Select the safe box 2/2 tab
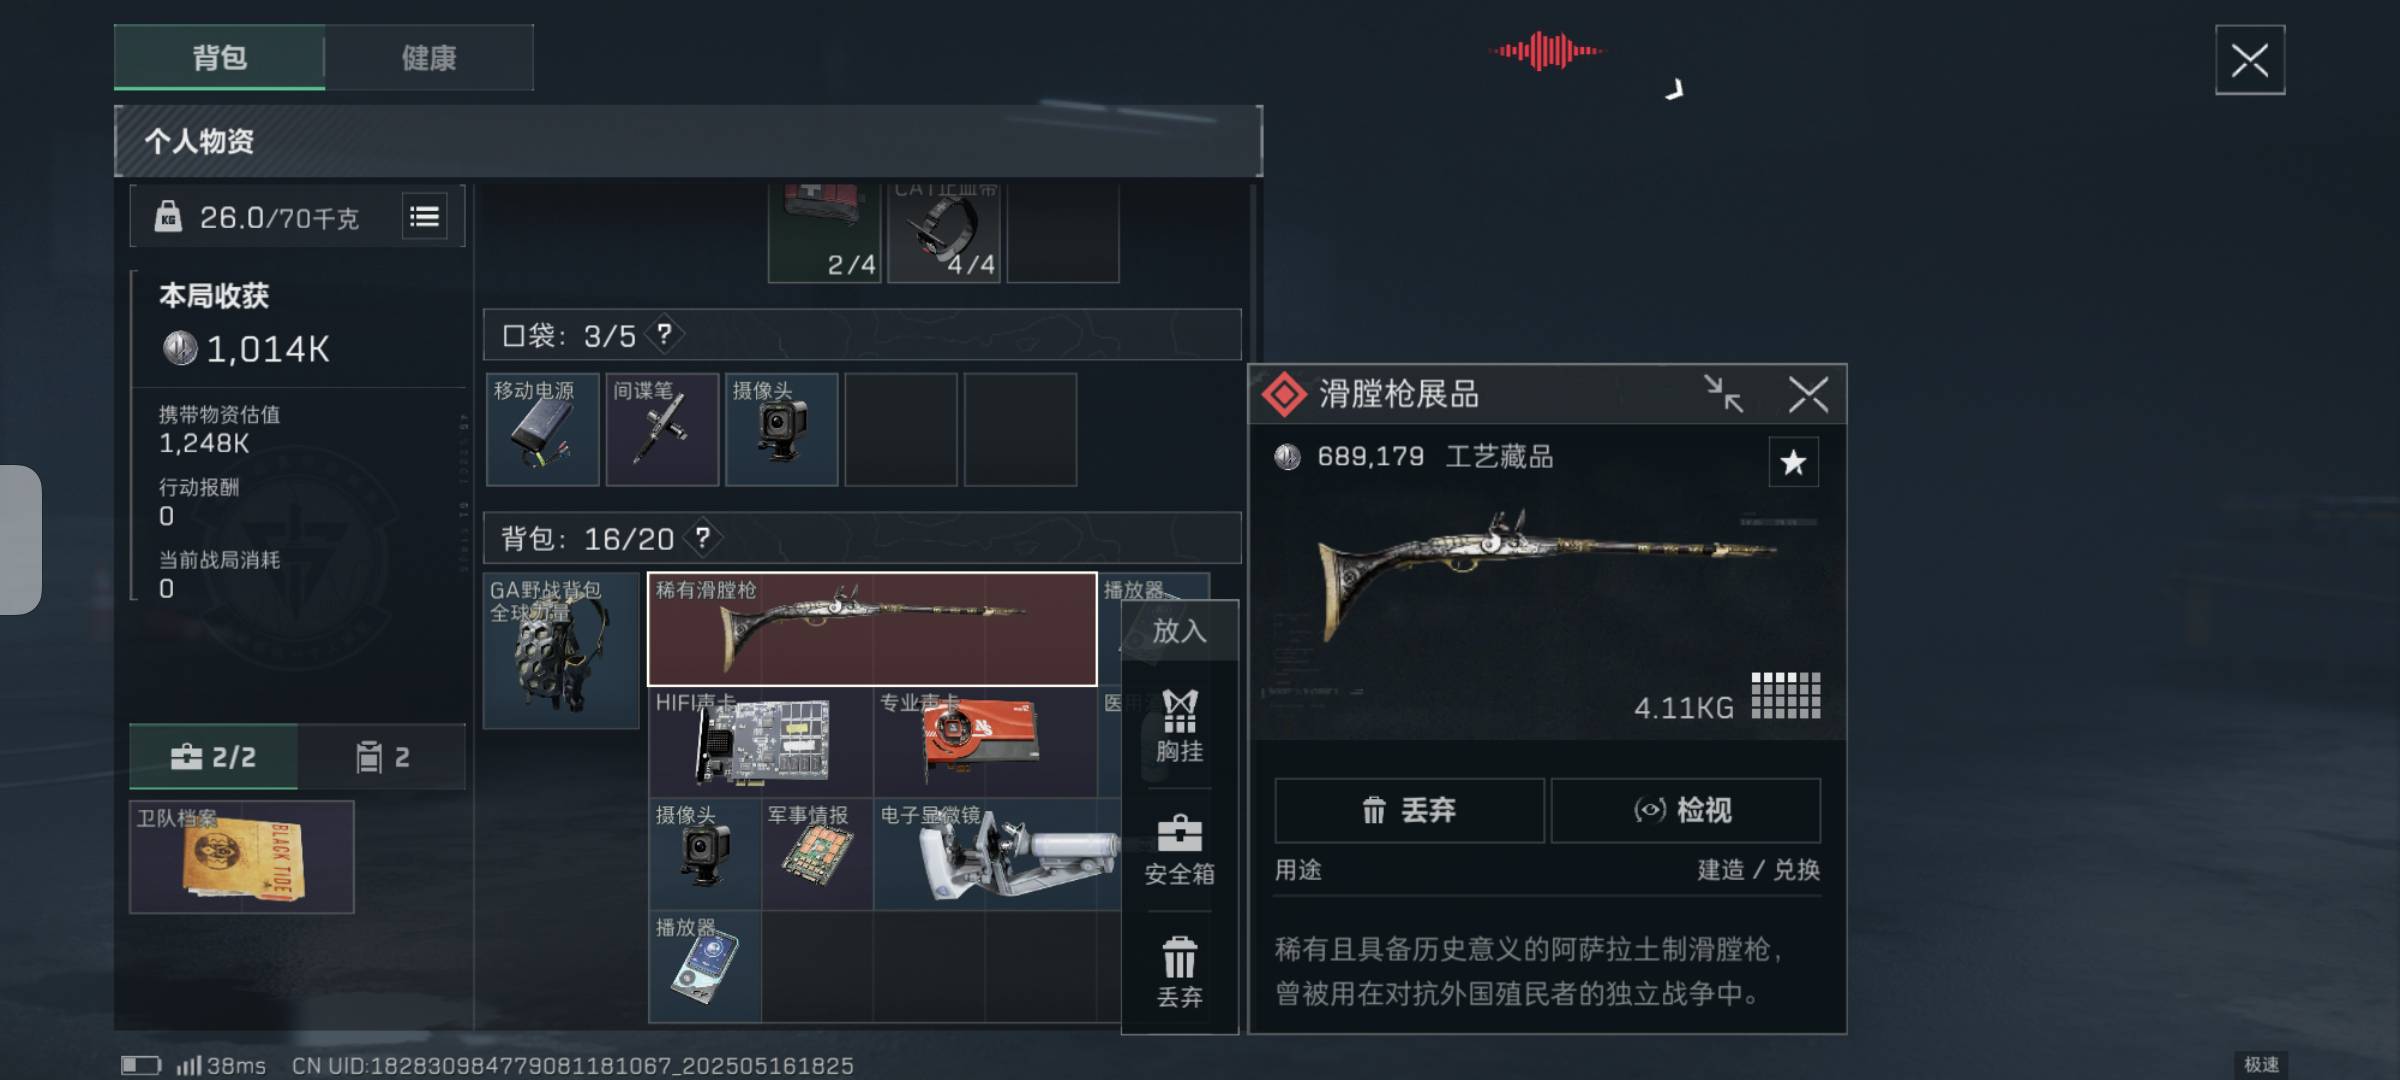The width and height of the screenshot is (2400, 1080). pyautogui.click(x=213, y=757)
